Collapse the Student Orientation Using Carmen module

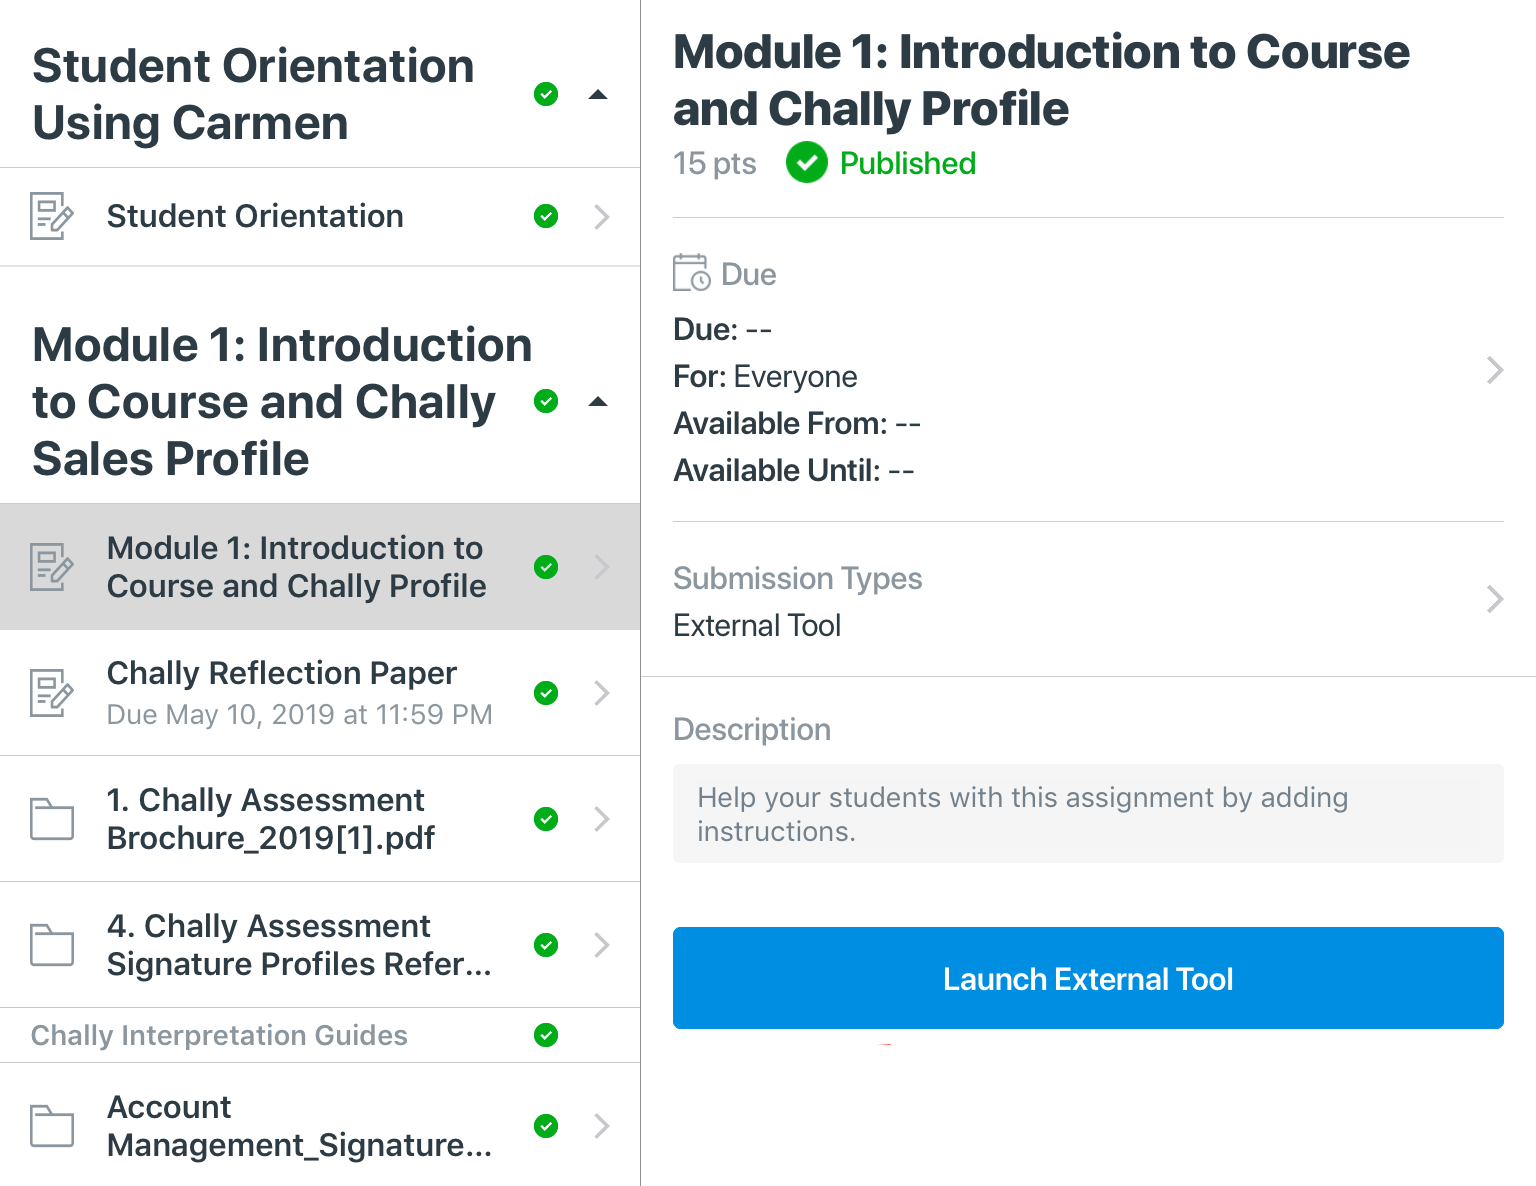(x=598, y=95)
